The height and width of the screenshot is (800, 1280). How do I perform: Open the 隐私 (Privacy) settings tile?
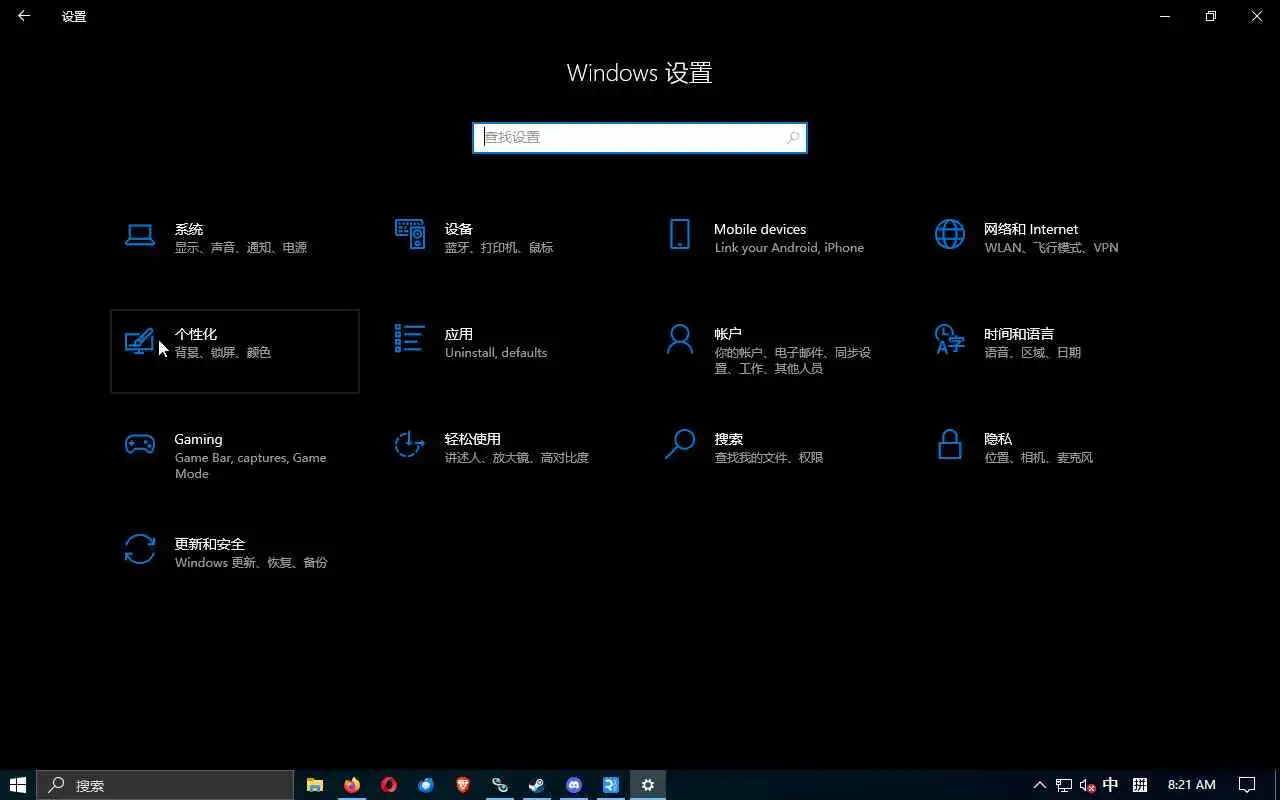click(x=1044, y=456)
